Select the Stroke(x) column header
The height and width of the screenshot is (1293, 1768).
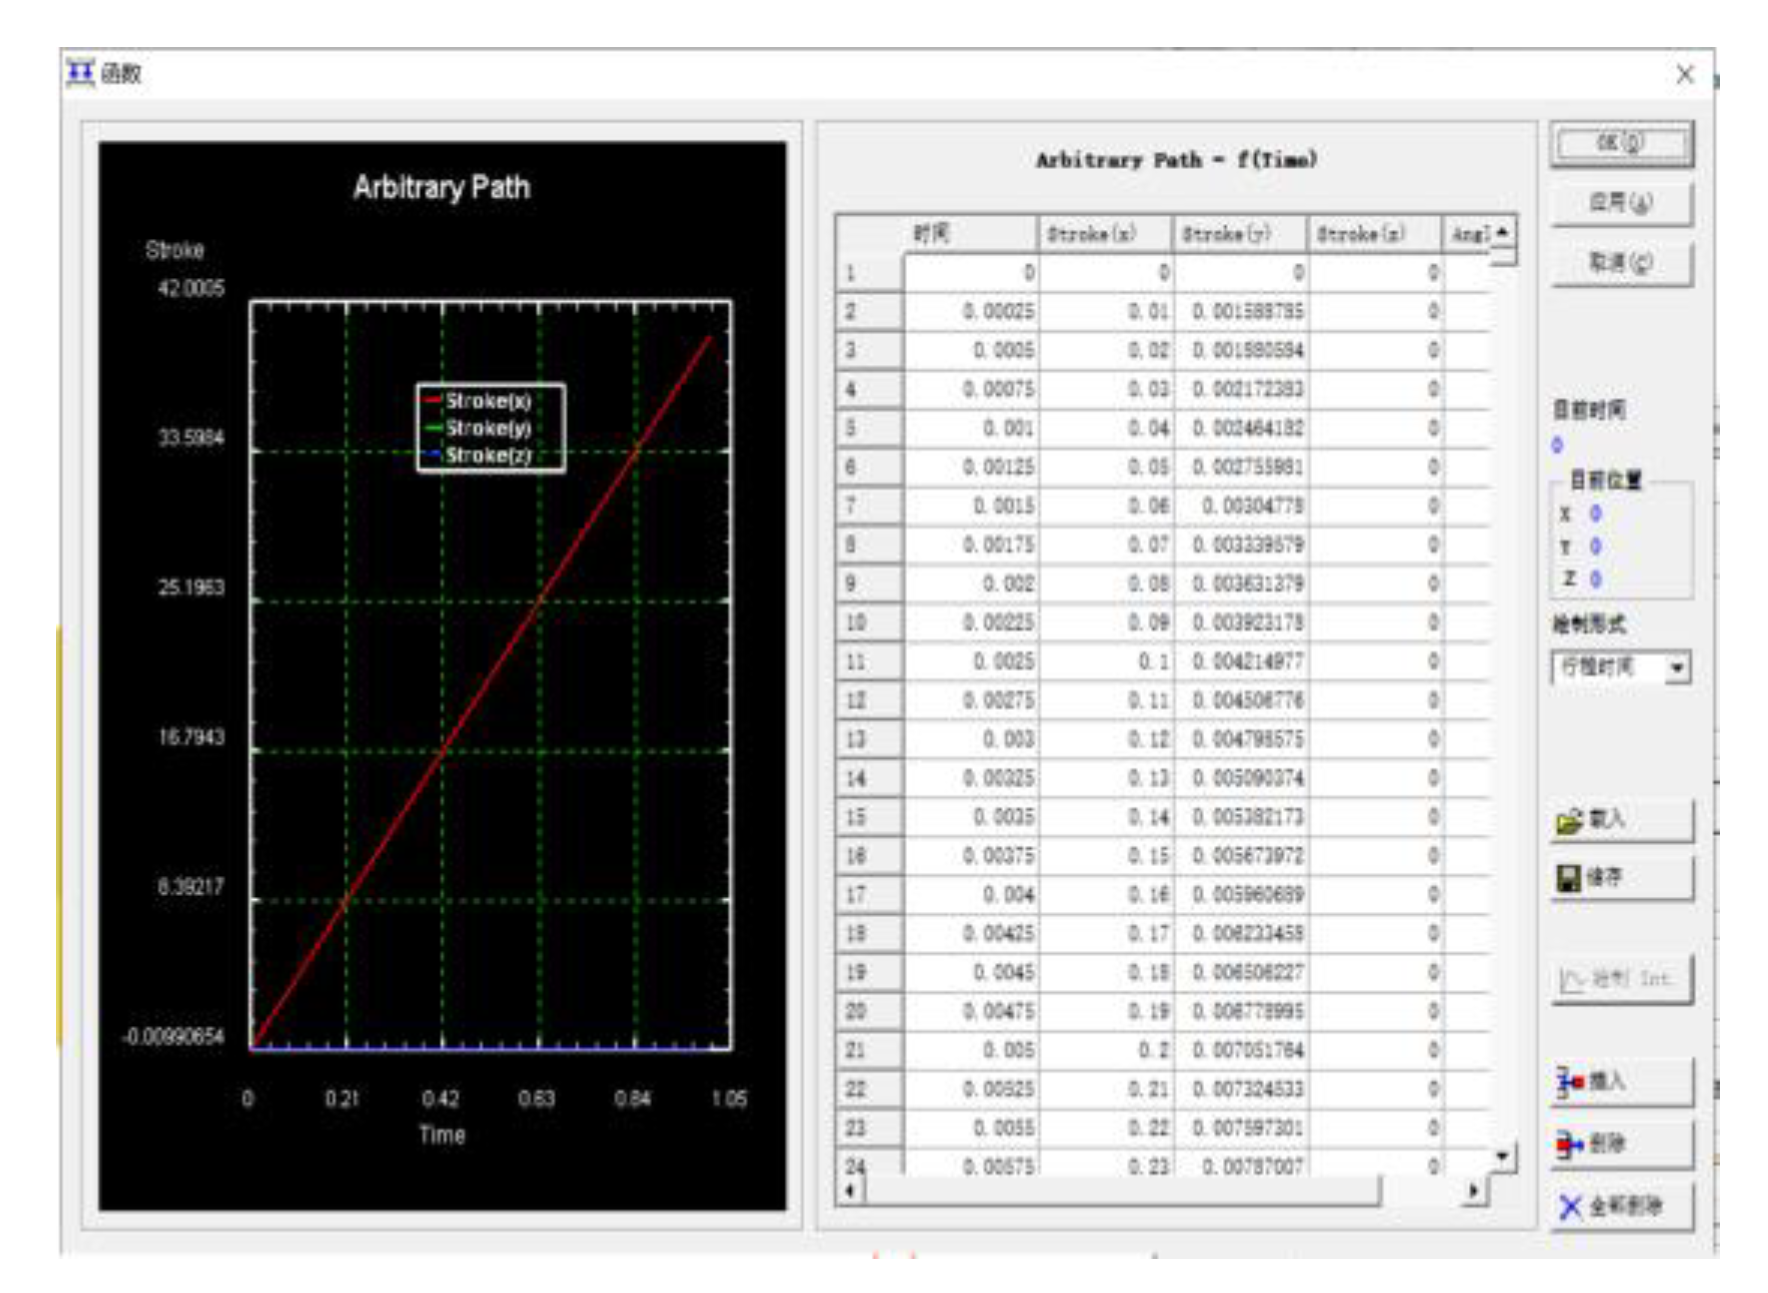pyautogui.click(x=1104, y=234)
